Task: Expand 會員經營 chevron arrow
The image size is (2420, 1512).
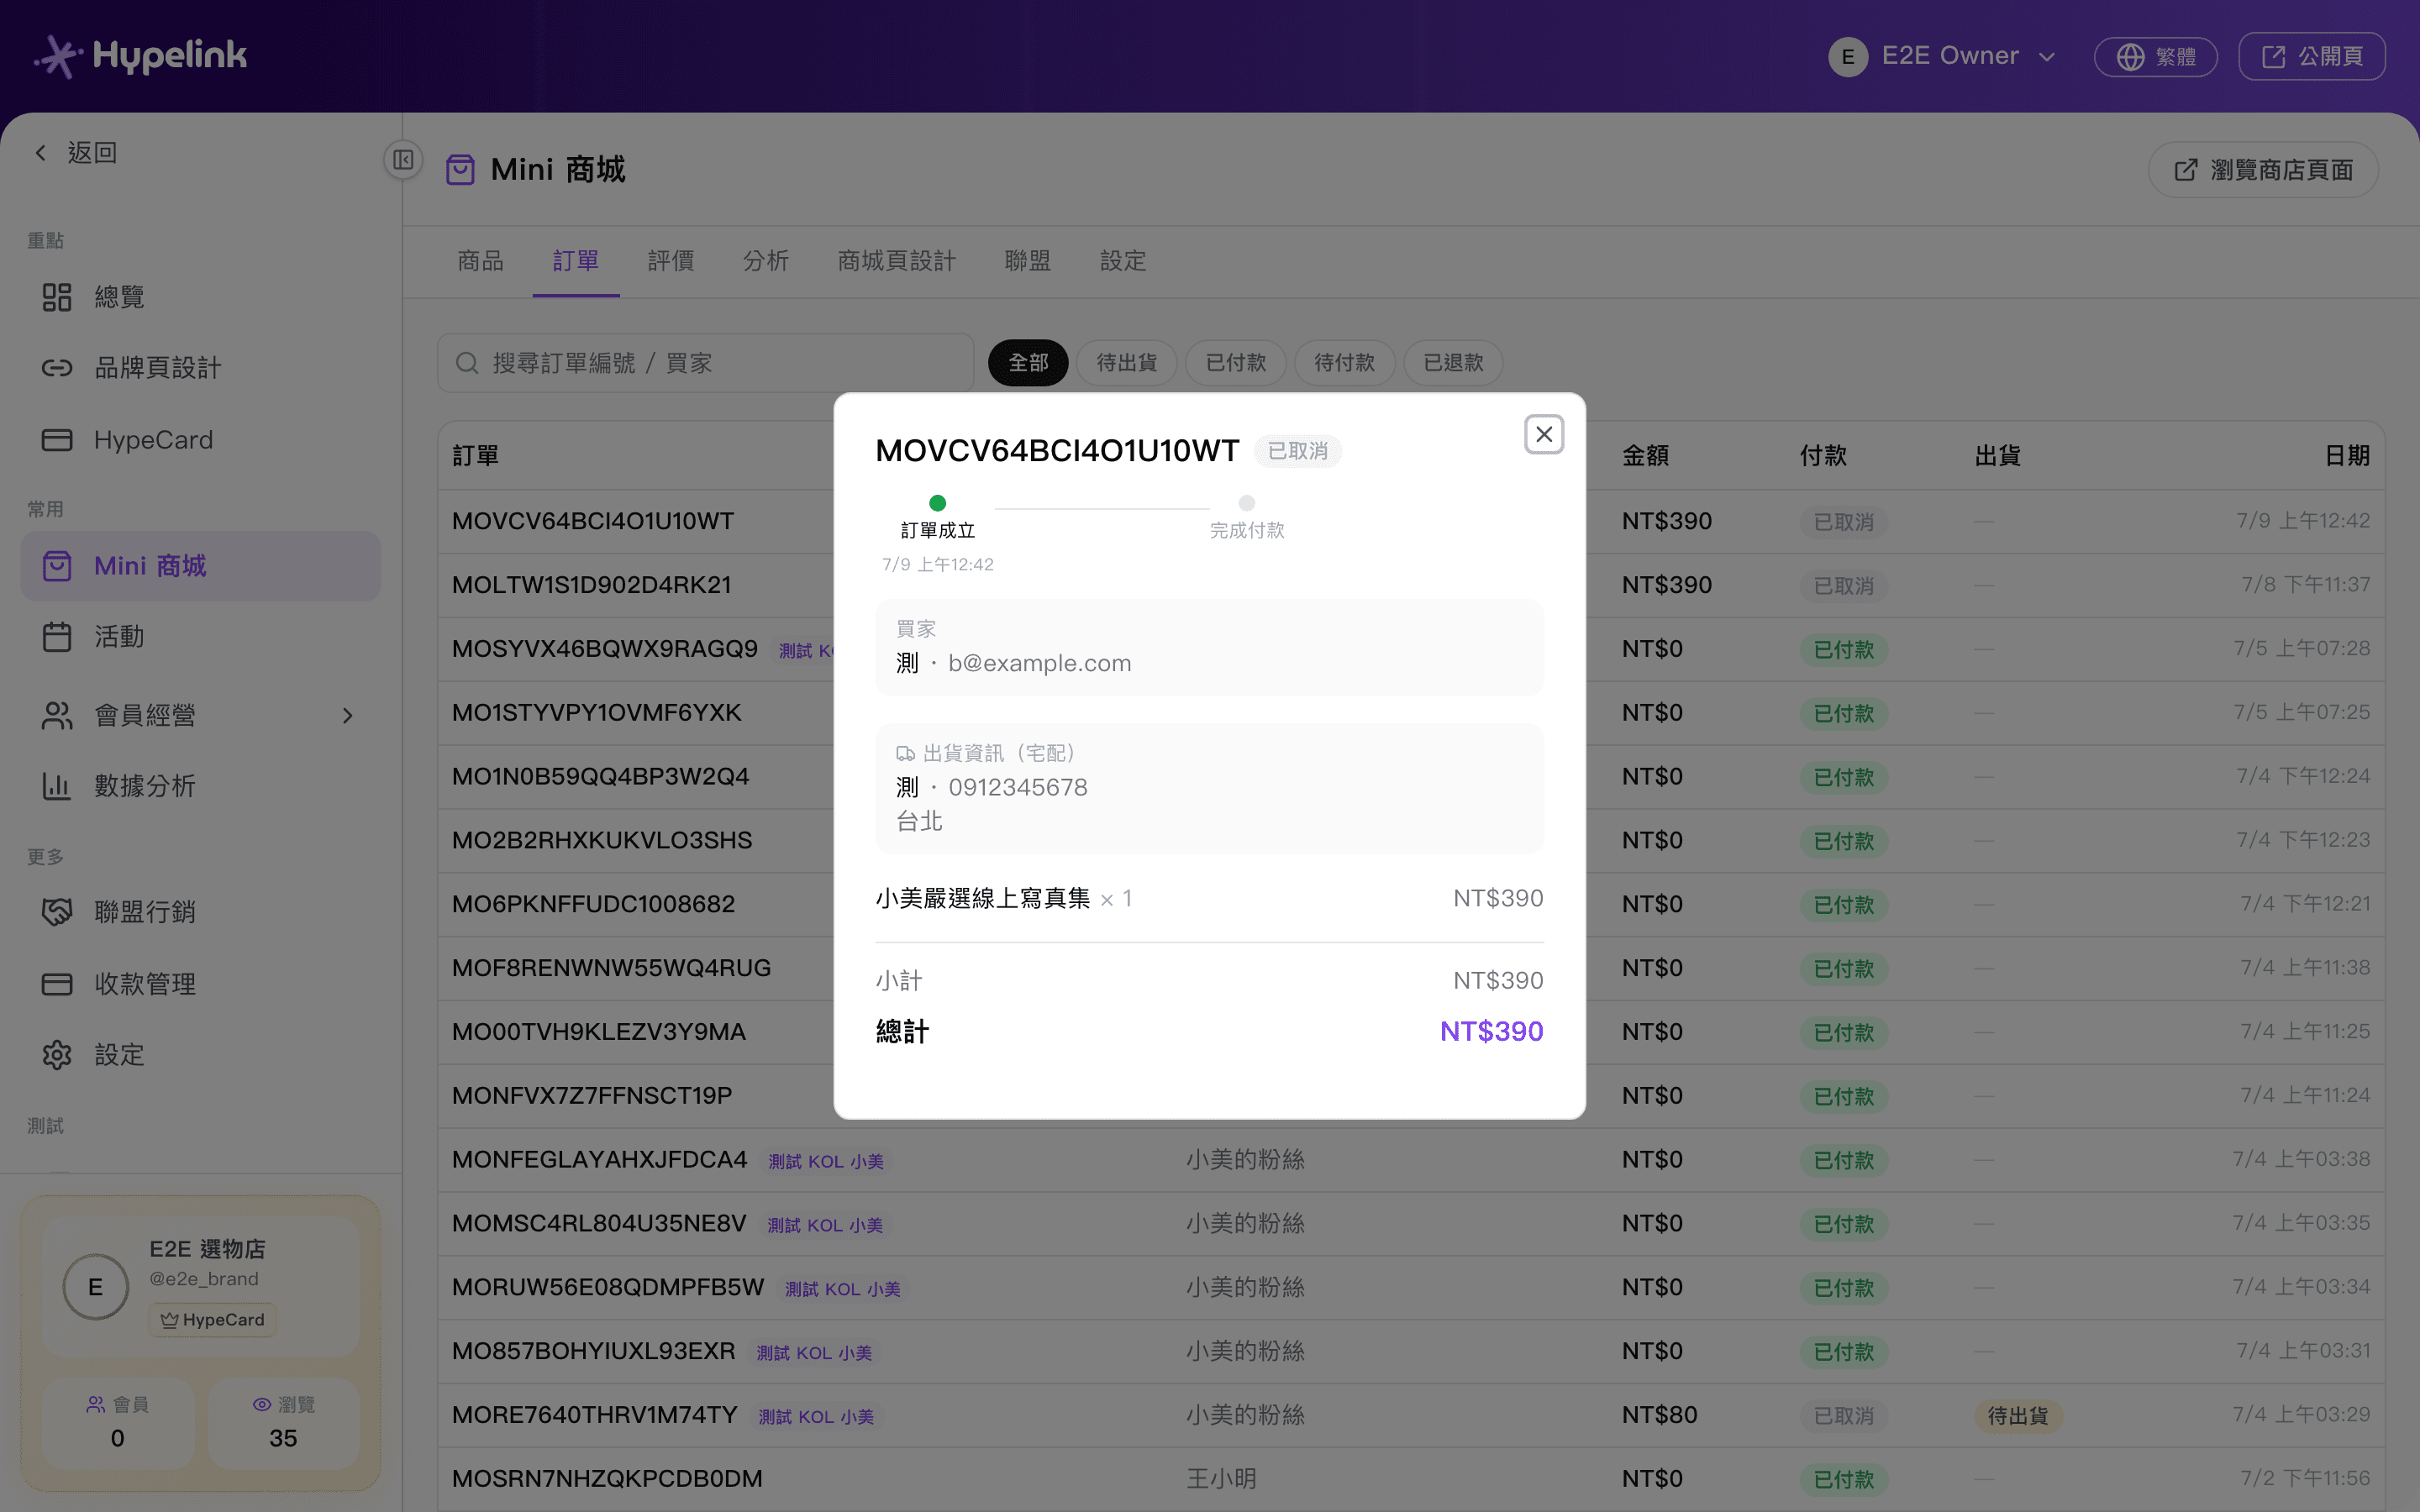Action: 347,716
